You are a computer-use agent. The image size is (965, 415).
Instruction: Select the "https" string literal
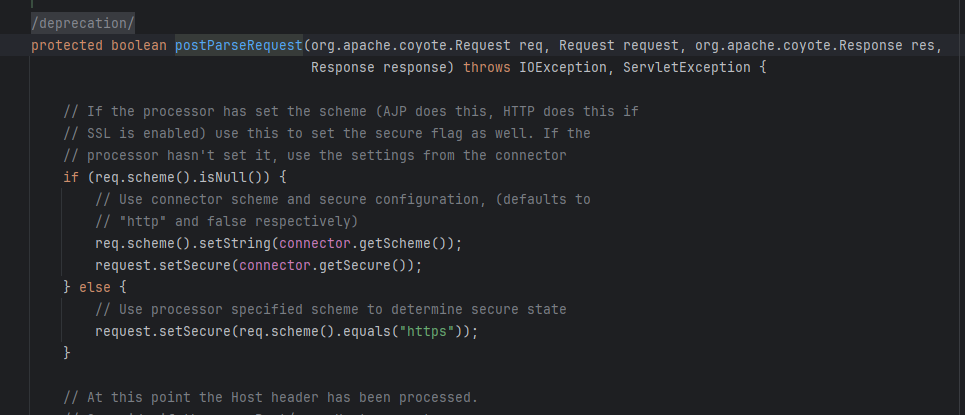[x=427, y=331]
